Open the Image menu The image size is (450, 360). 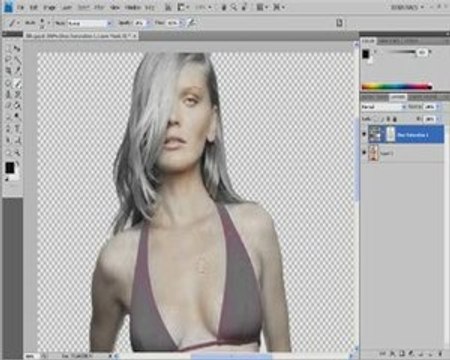point(49,7)
